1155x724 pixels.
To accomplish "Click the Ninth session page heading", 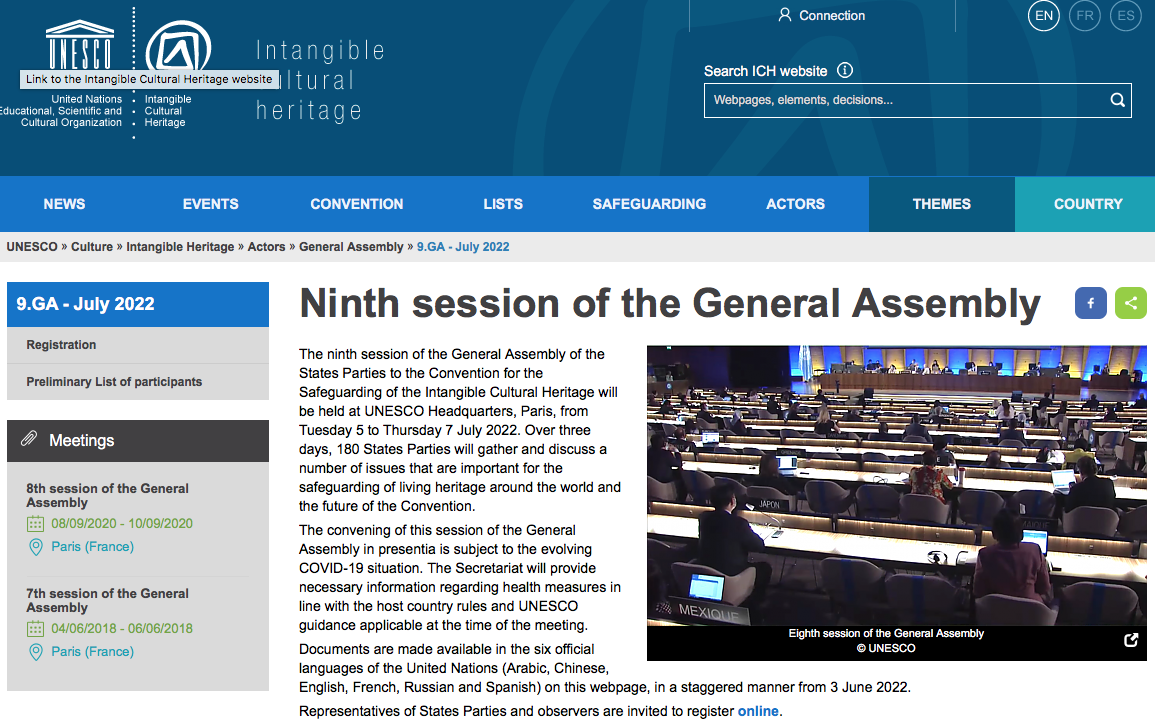I will click(x=670, y=303).
